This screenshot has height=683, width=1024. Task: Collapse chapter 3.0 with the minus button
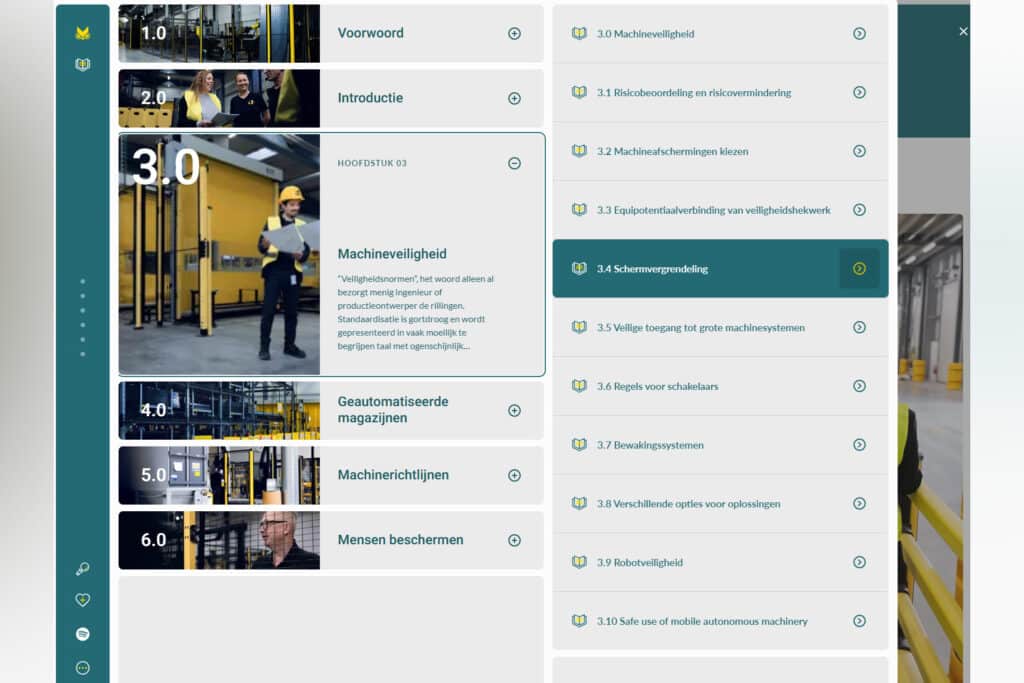click(514, 163)
